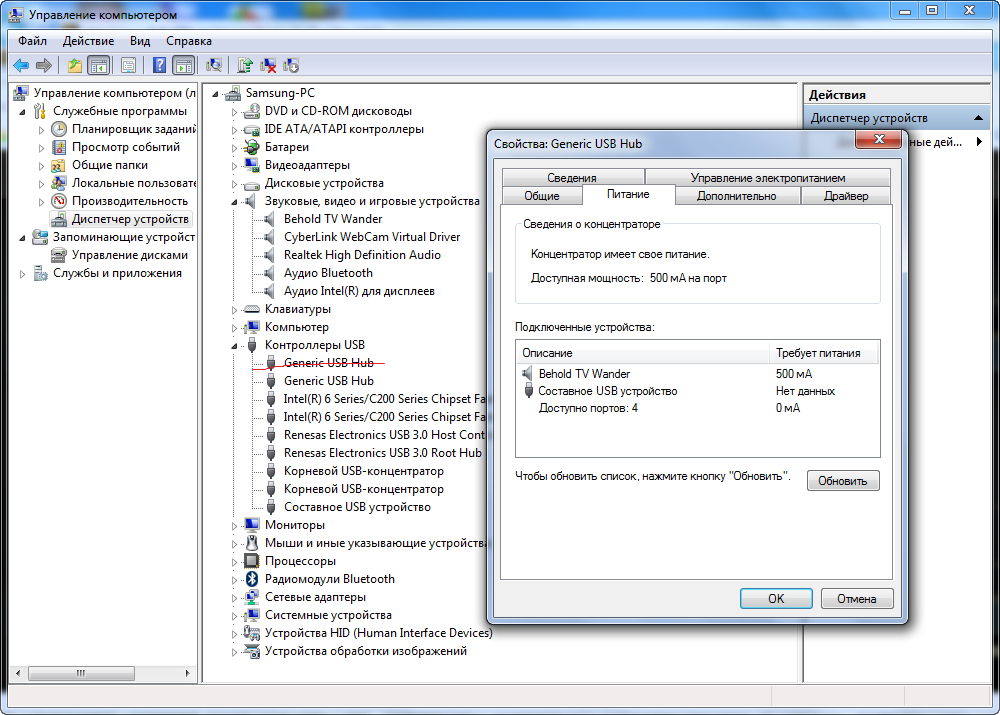The height and width of the screenshot is (715, 1000).
Task: Select Управление дисками in the left tree
Action: click(129, 255)
